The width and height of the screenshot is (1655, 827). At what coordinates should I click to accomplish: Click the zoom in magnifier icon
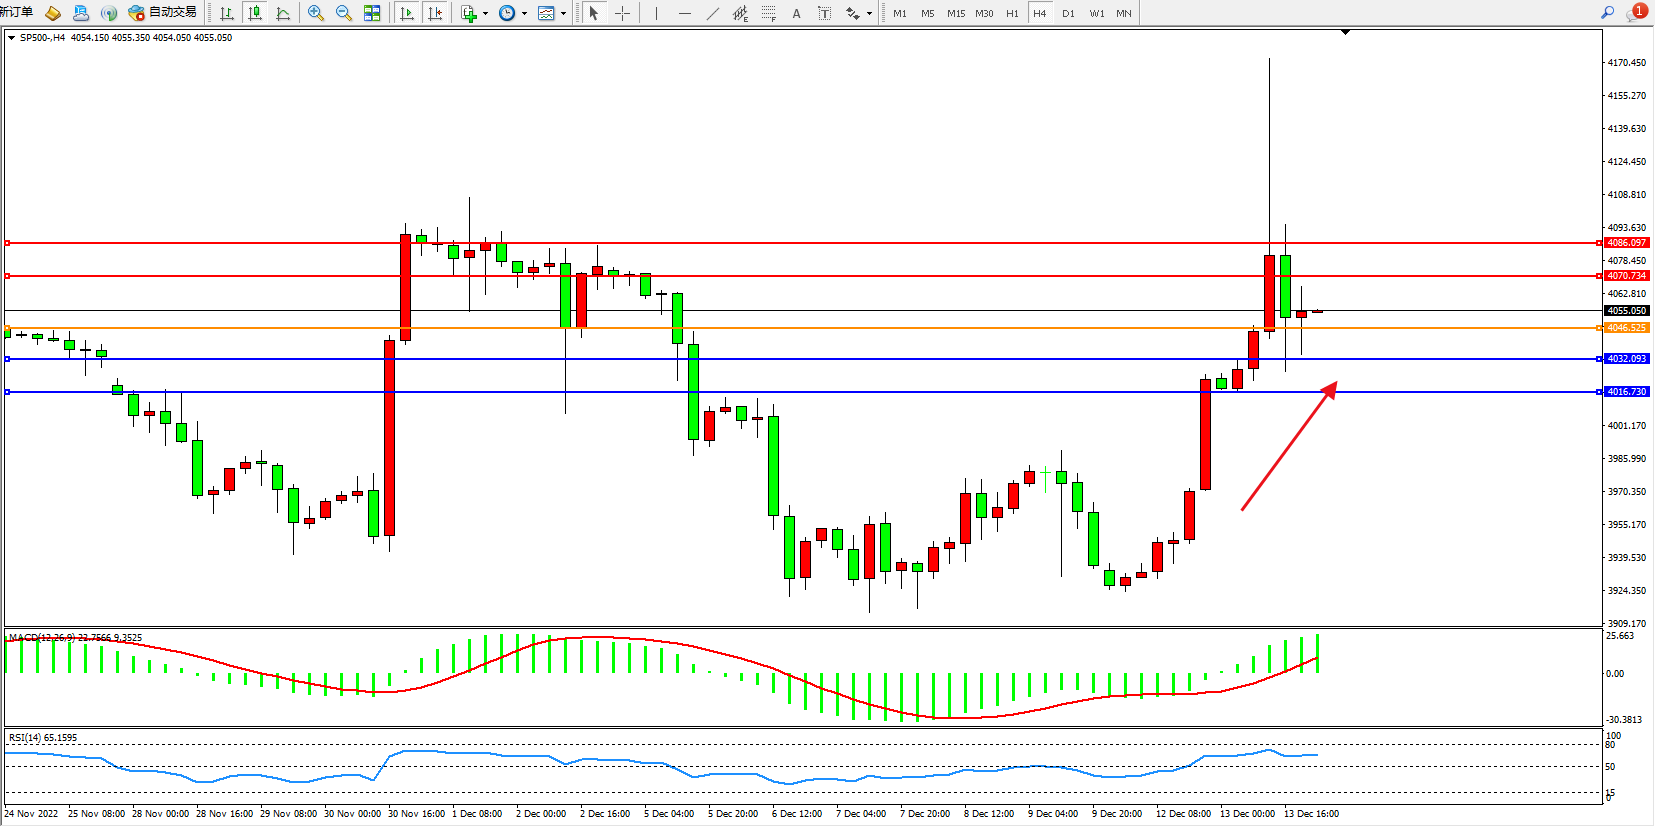316,13
